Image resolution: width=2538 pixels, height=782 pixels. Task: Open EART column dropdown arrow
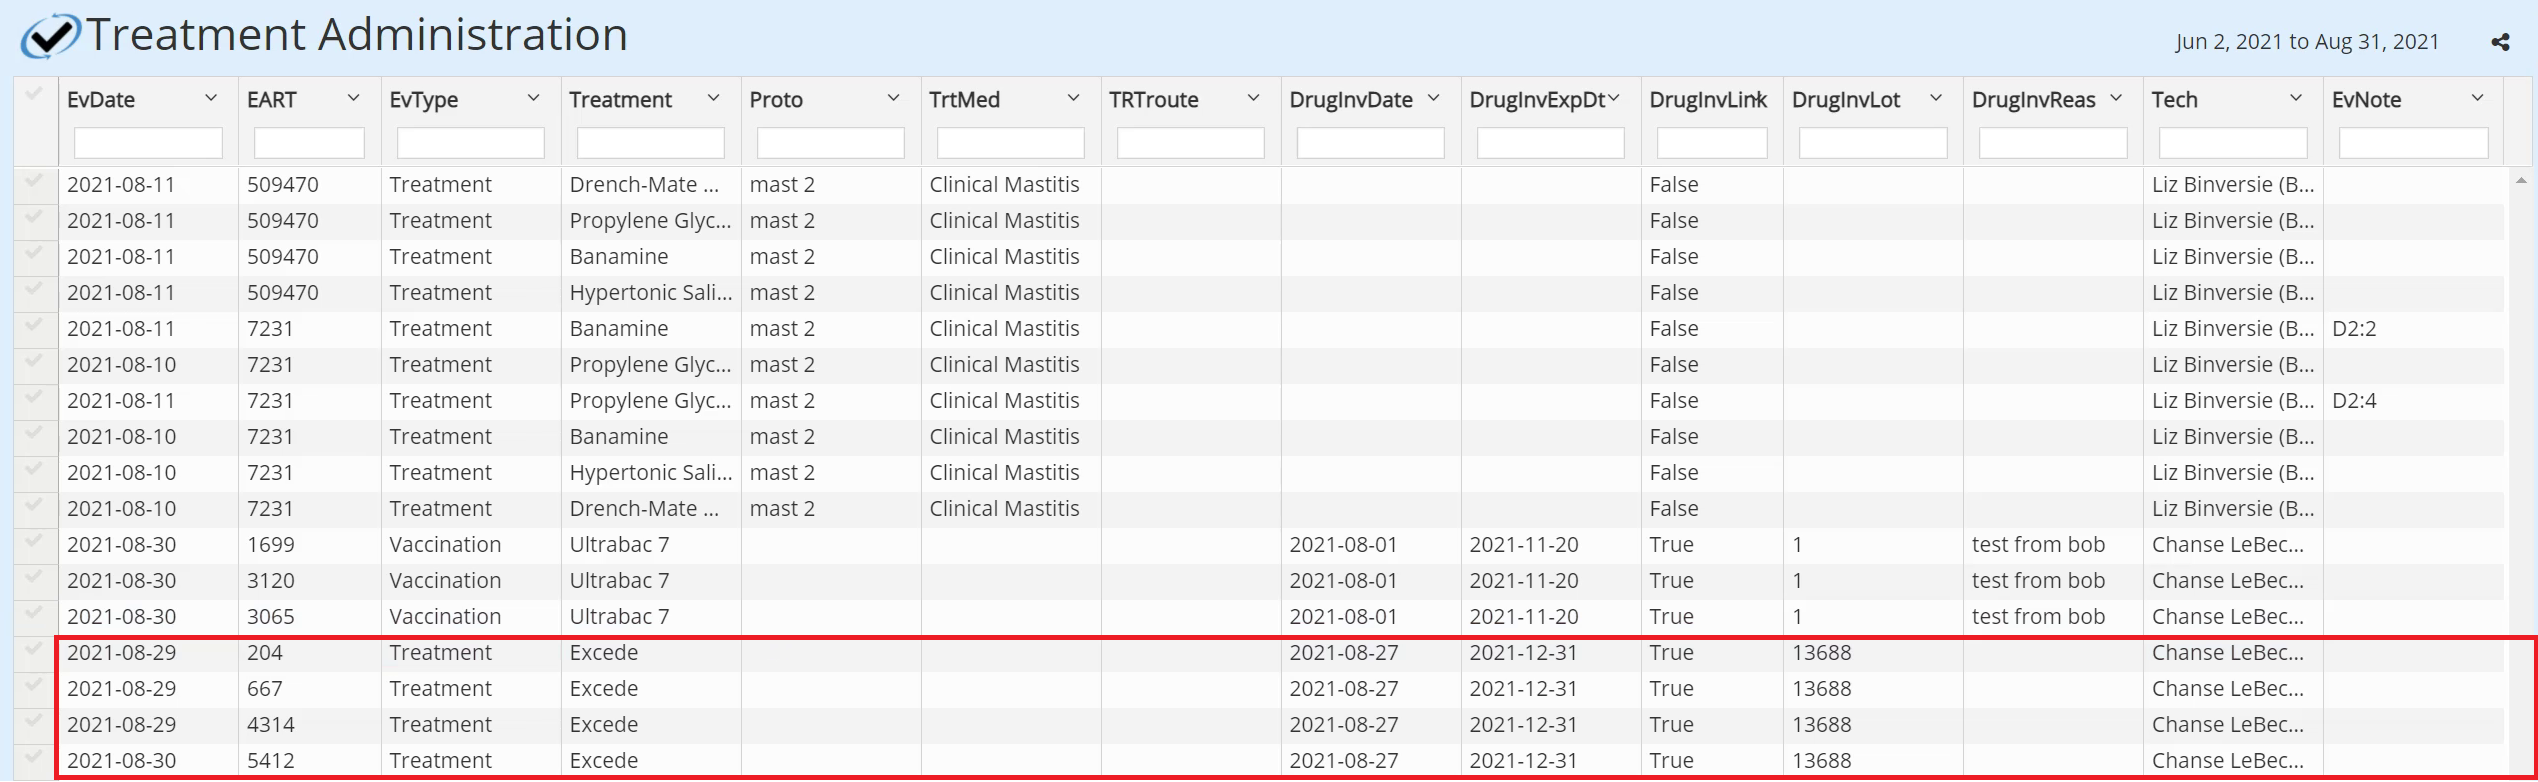tap(353, 98)
